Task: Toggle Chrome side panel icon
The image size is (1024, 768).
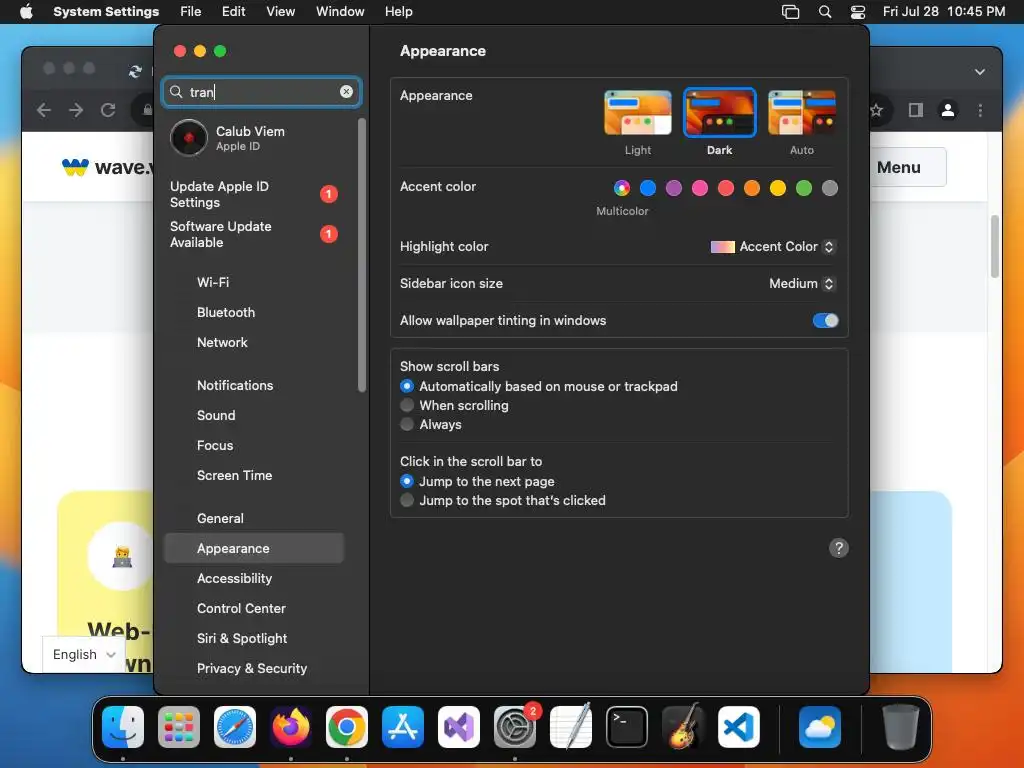Action: (x=916, y=110)
